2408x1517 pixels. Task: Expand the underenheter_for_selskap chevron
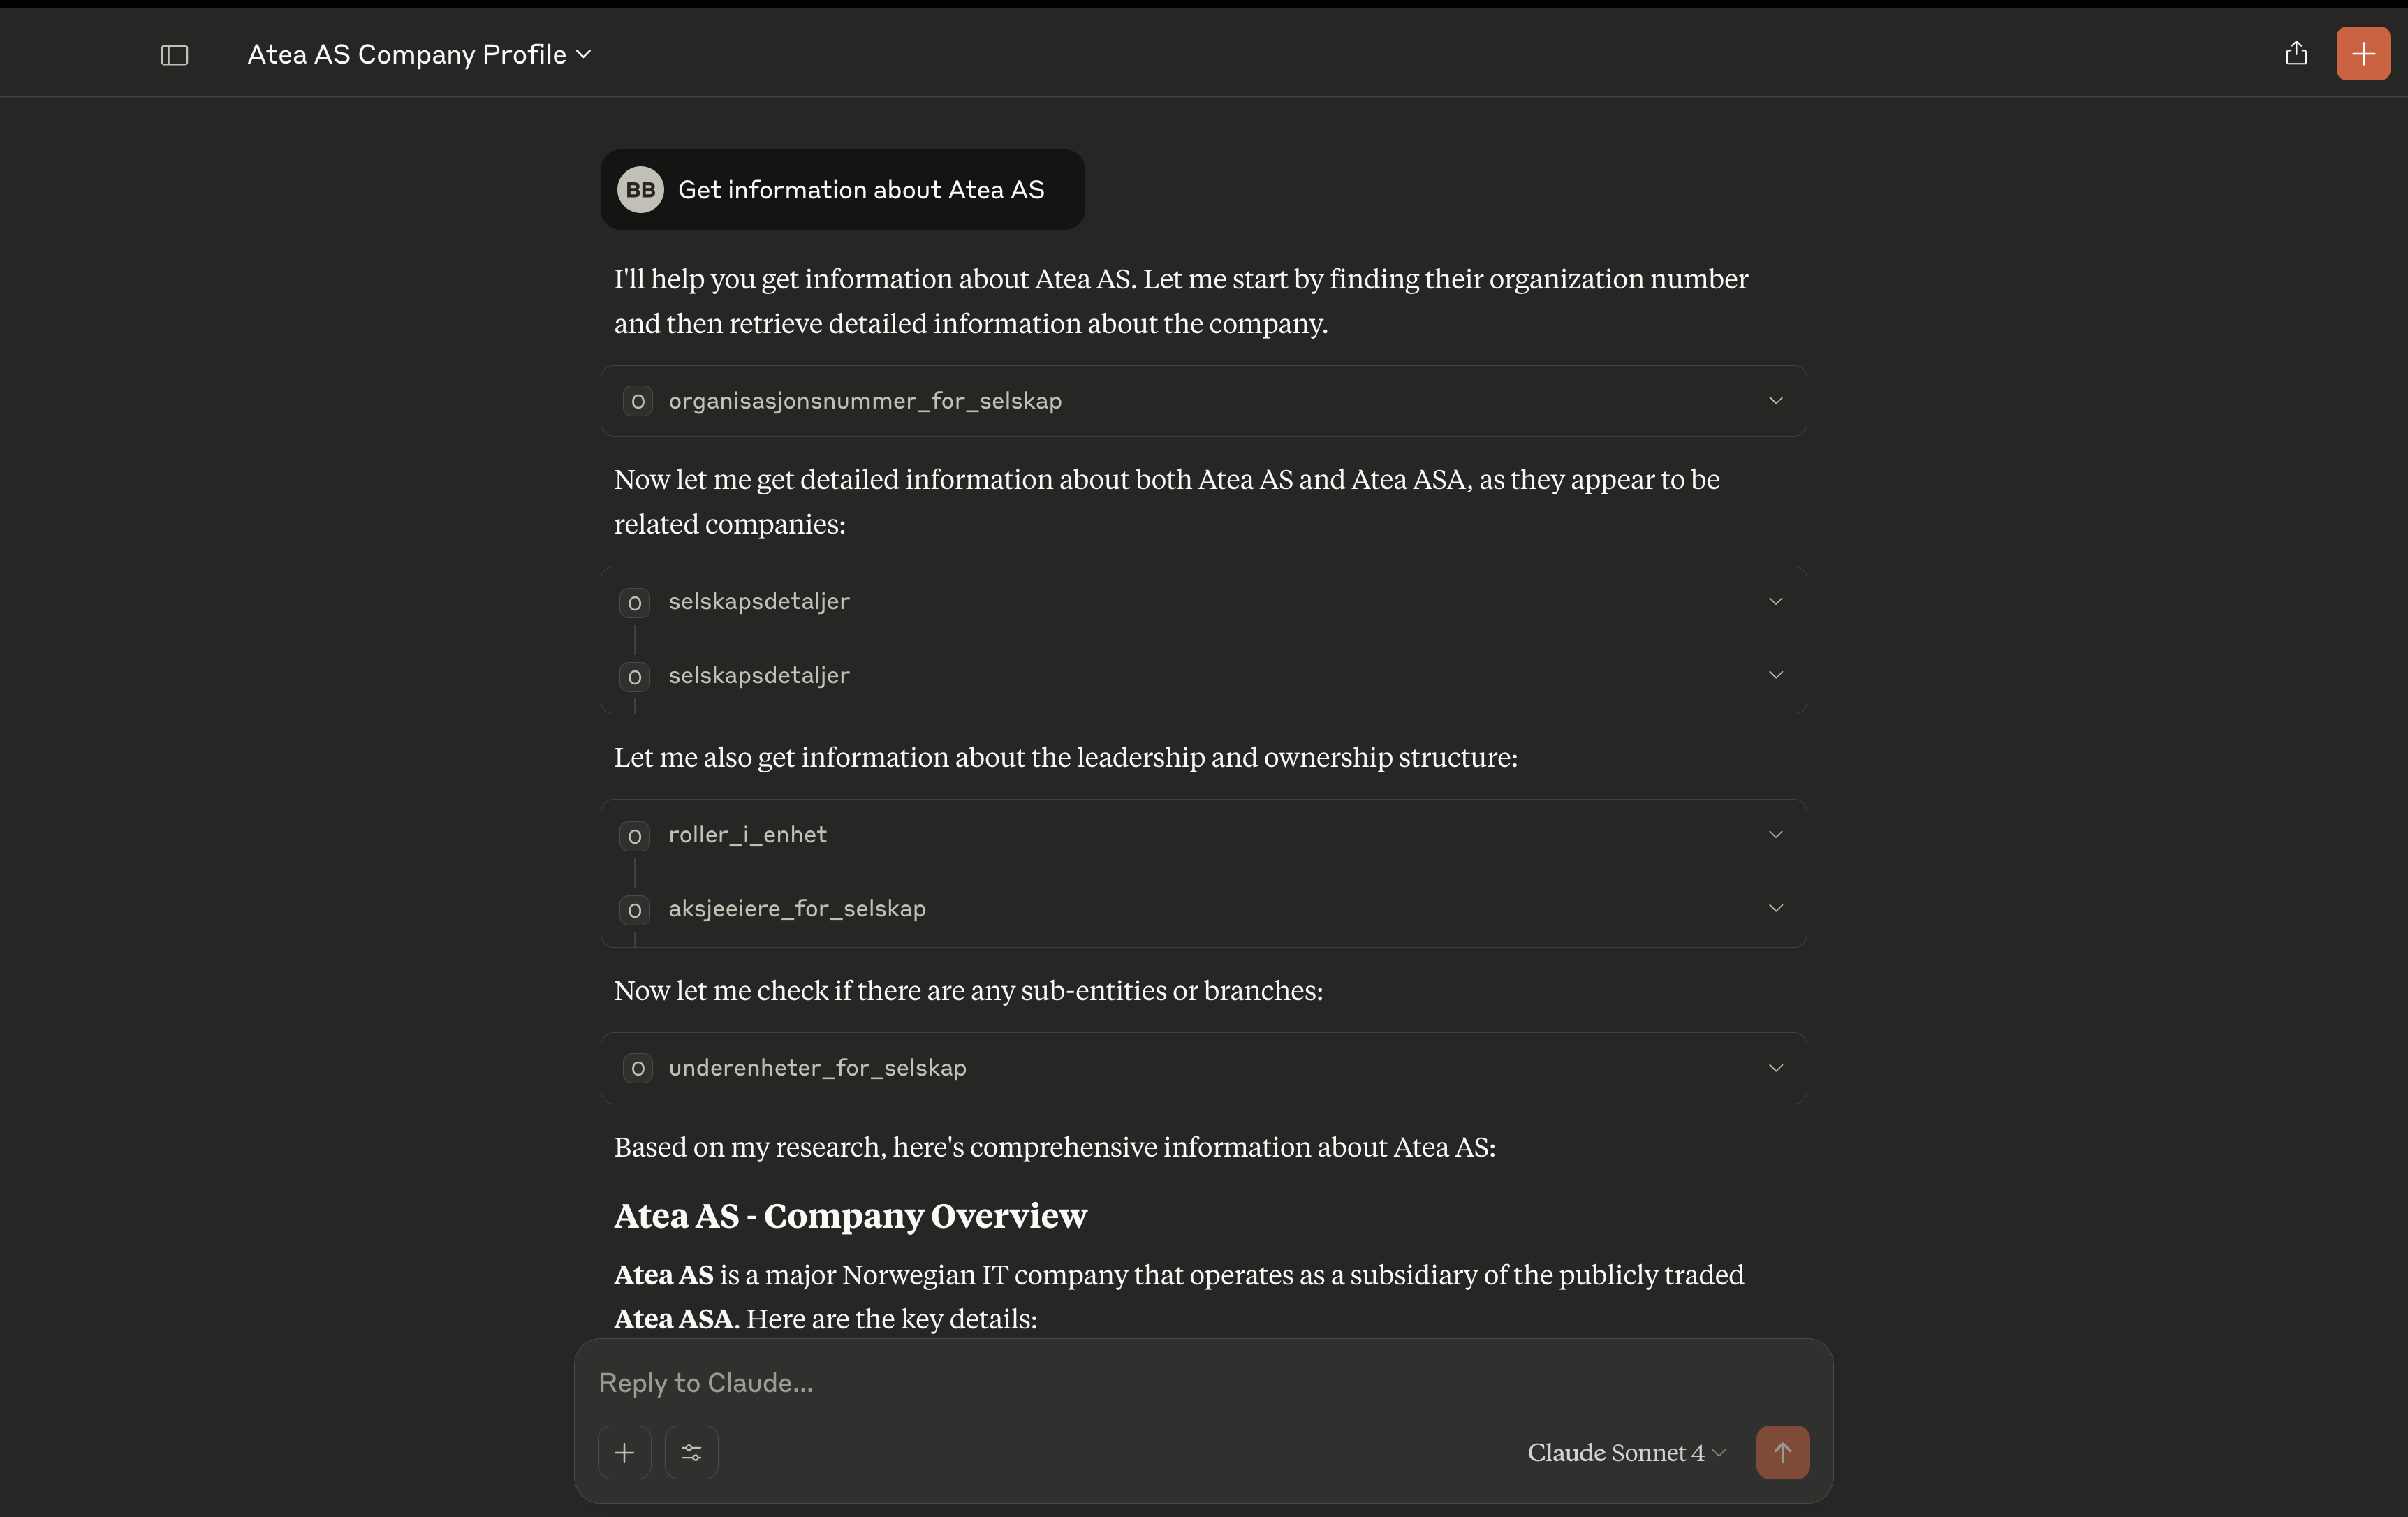pyautogui.click(x=1775, y=1068)
